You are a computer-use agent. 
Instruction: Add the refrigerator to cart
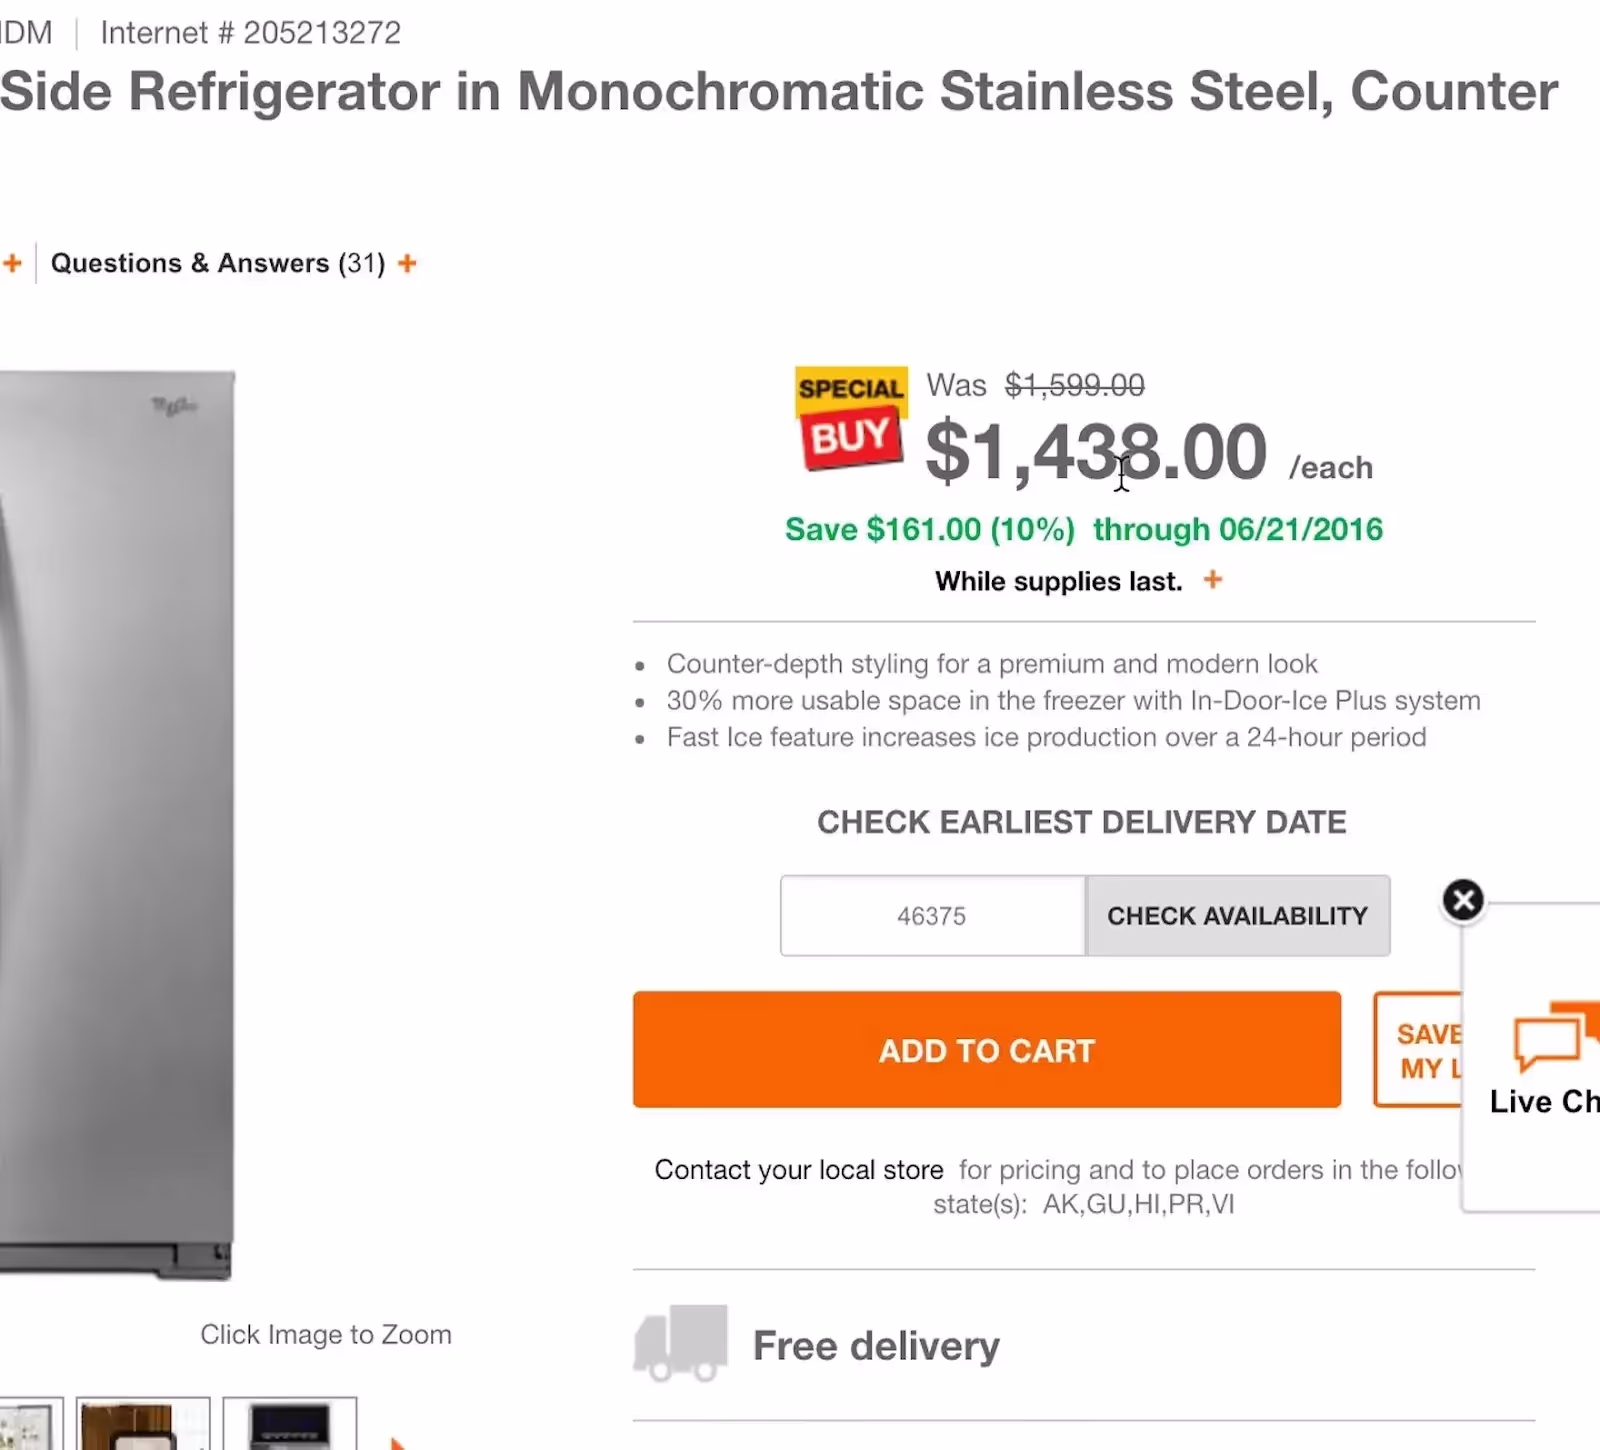986,1050
